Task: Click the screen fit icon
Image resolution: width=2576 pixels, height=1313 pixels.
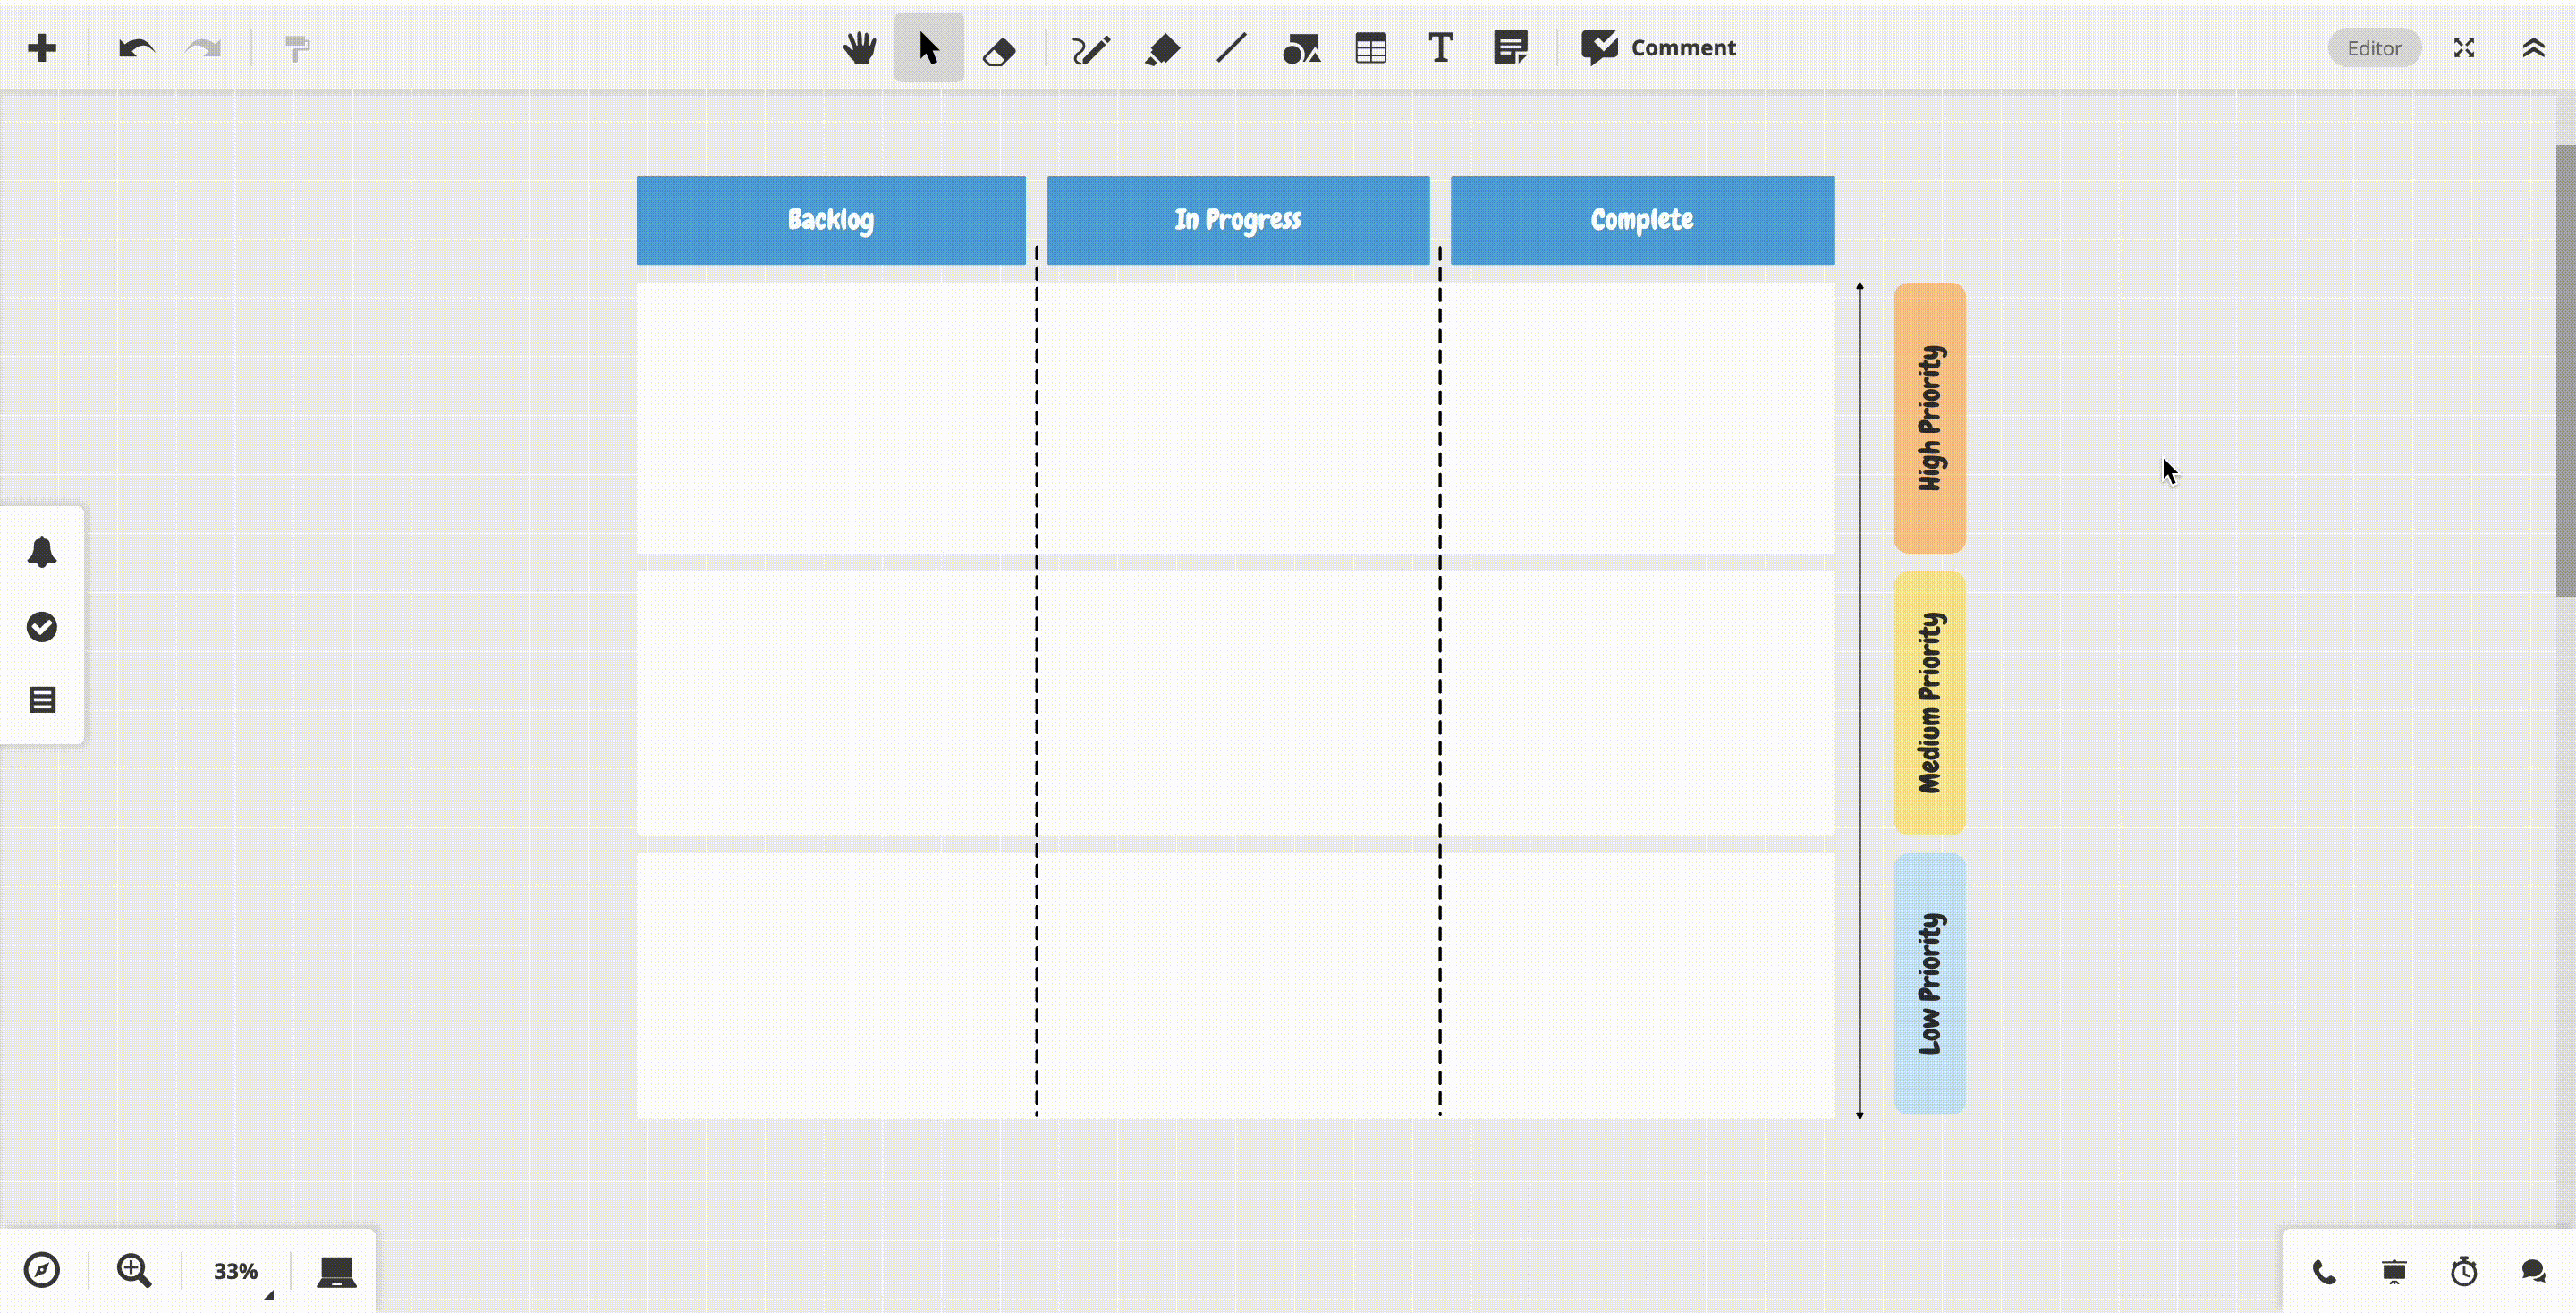Action: click(x=336, y=1272)
